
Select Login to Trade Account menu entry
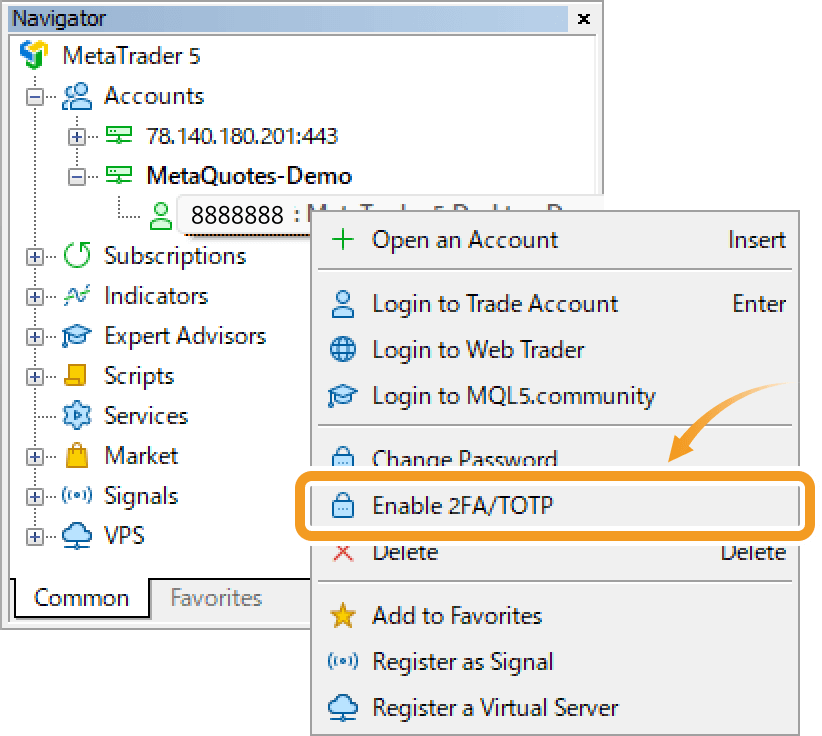[555, 304]
